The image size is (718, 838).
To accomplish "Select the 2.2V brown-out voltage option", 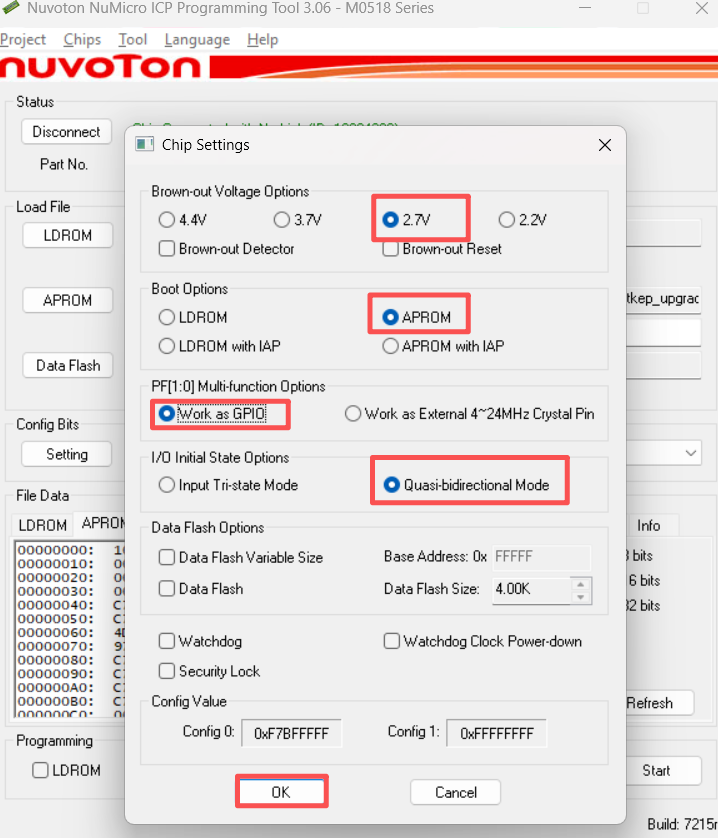I will (507, 220).
